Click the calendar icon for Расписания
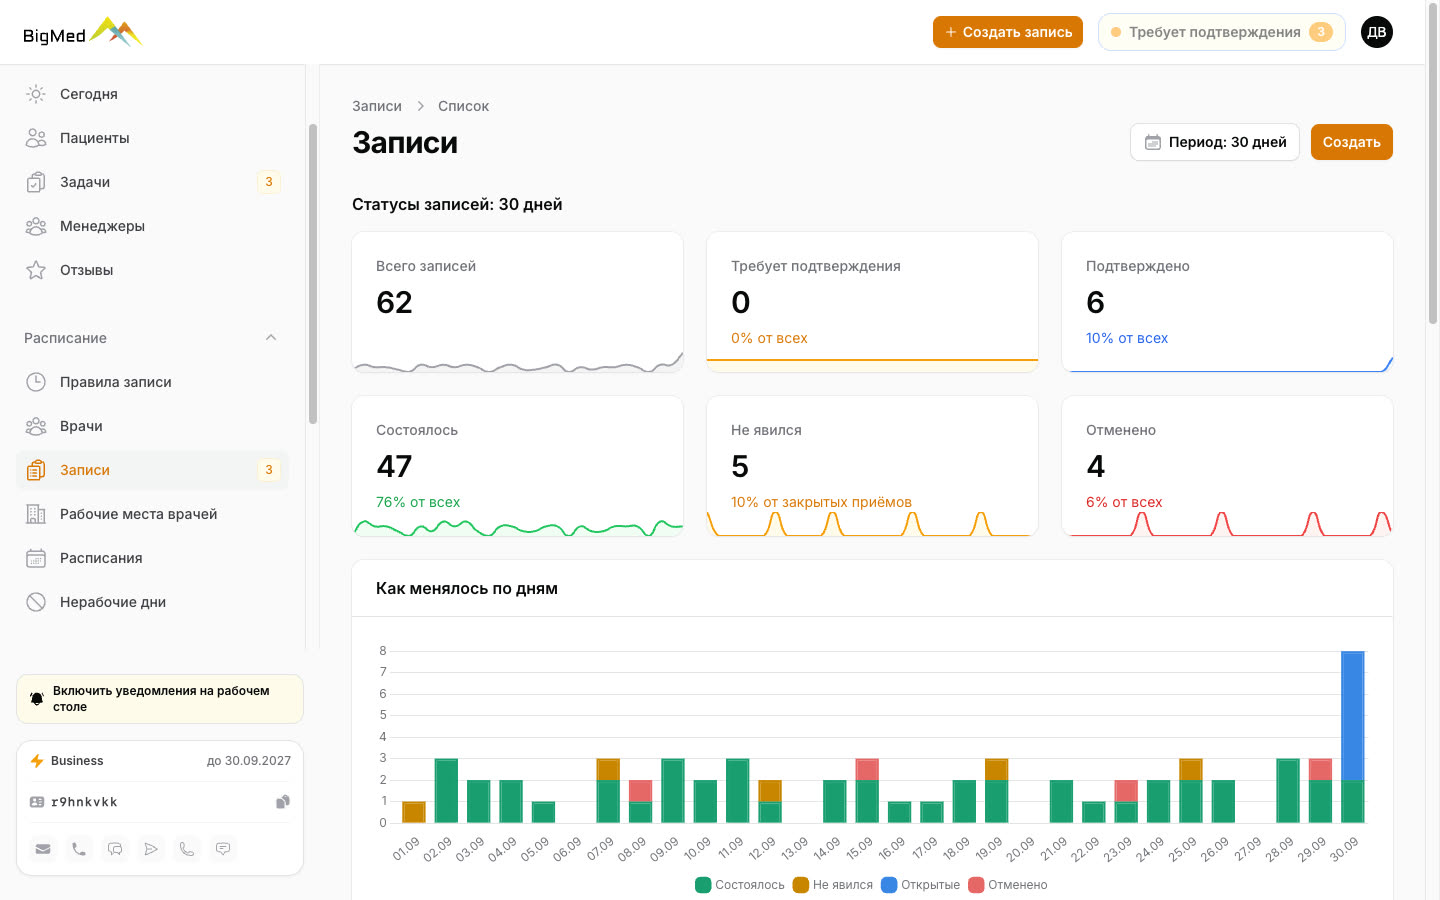The width and height of the screenshot is (1440, 900). (36, 558)
